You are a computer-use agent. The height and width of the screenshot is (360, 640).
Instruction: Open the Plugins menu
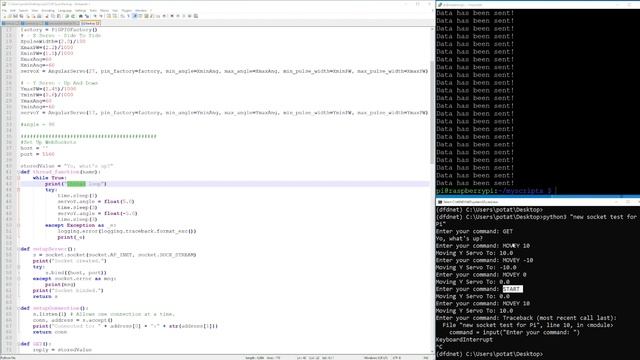tap(127, 11)
